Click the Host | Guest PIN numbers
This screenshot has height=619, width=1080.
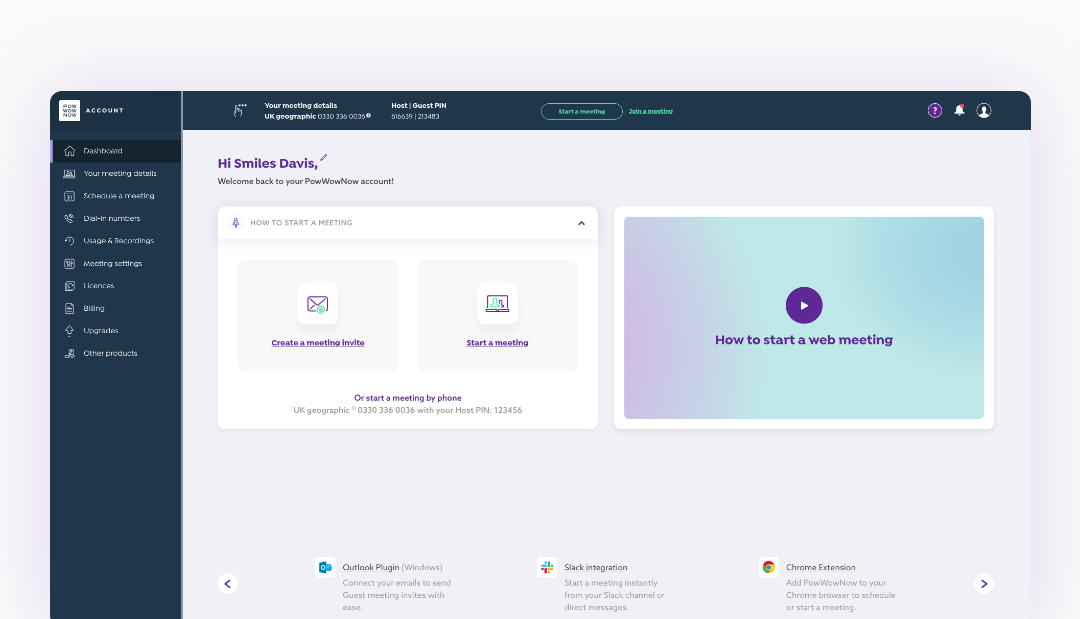(415, 116)
